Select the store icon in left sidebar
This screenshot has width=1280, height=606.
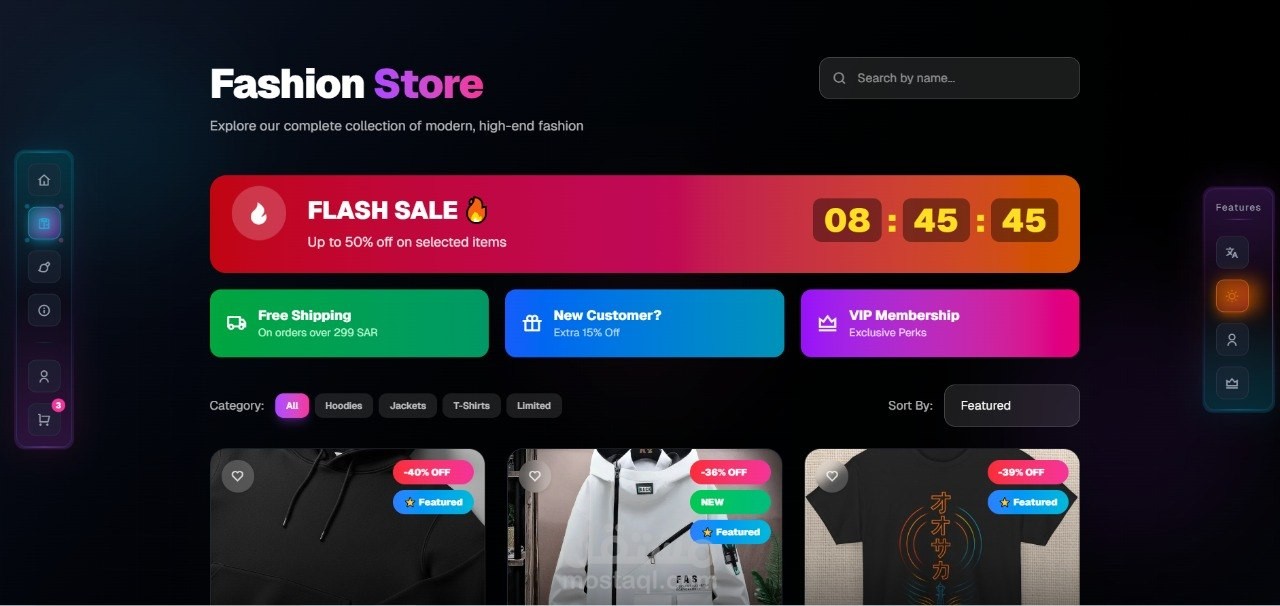coord(44,224)
